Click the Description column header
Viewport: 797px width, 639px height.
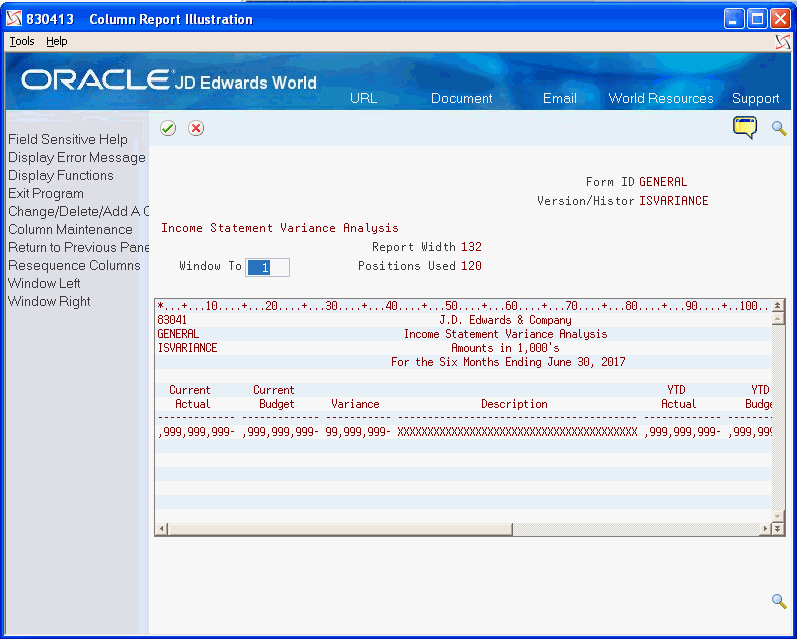pyautogui.click(x=514, y=404)
